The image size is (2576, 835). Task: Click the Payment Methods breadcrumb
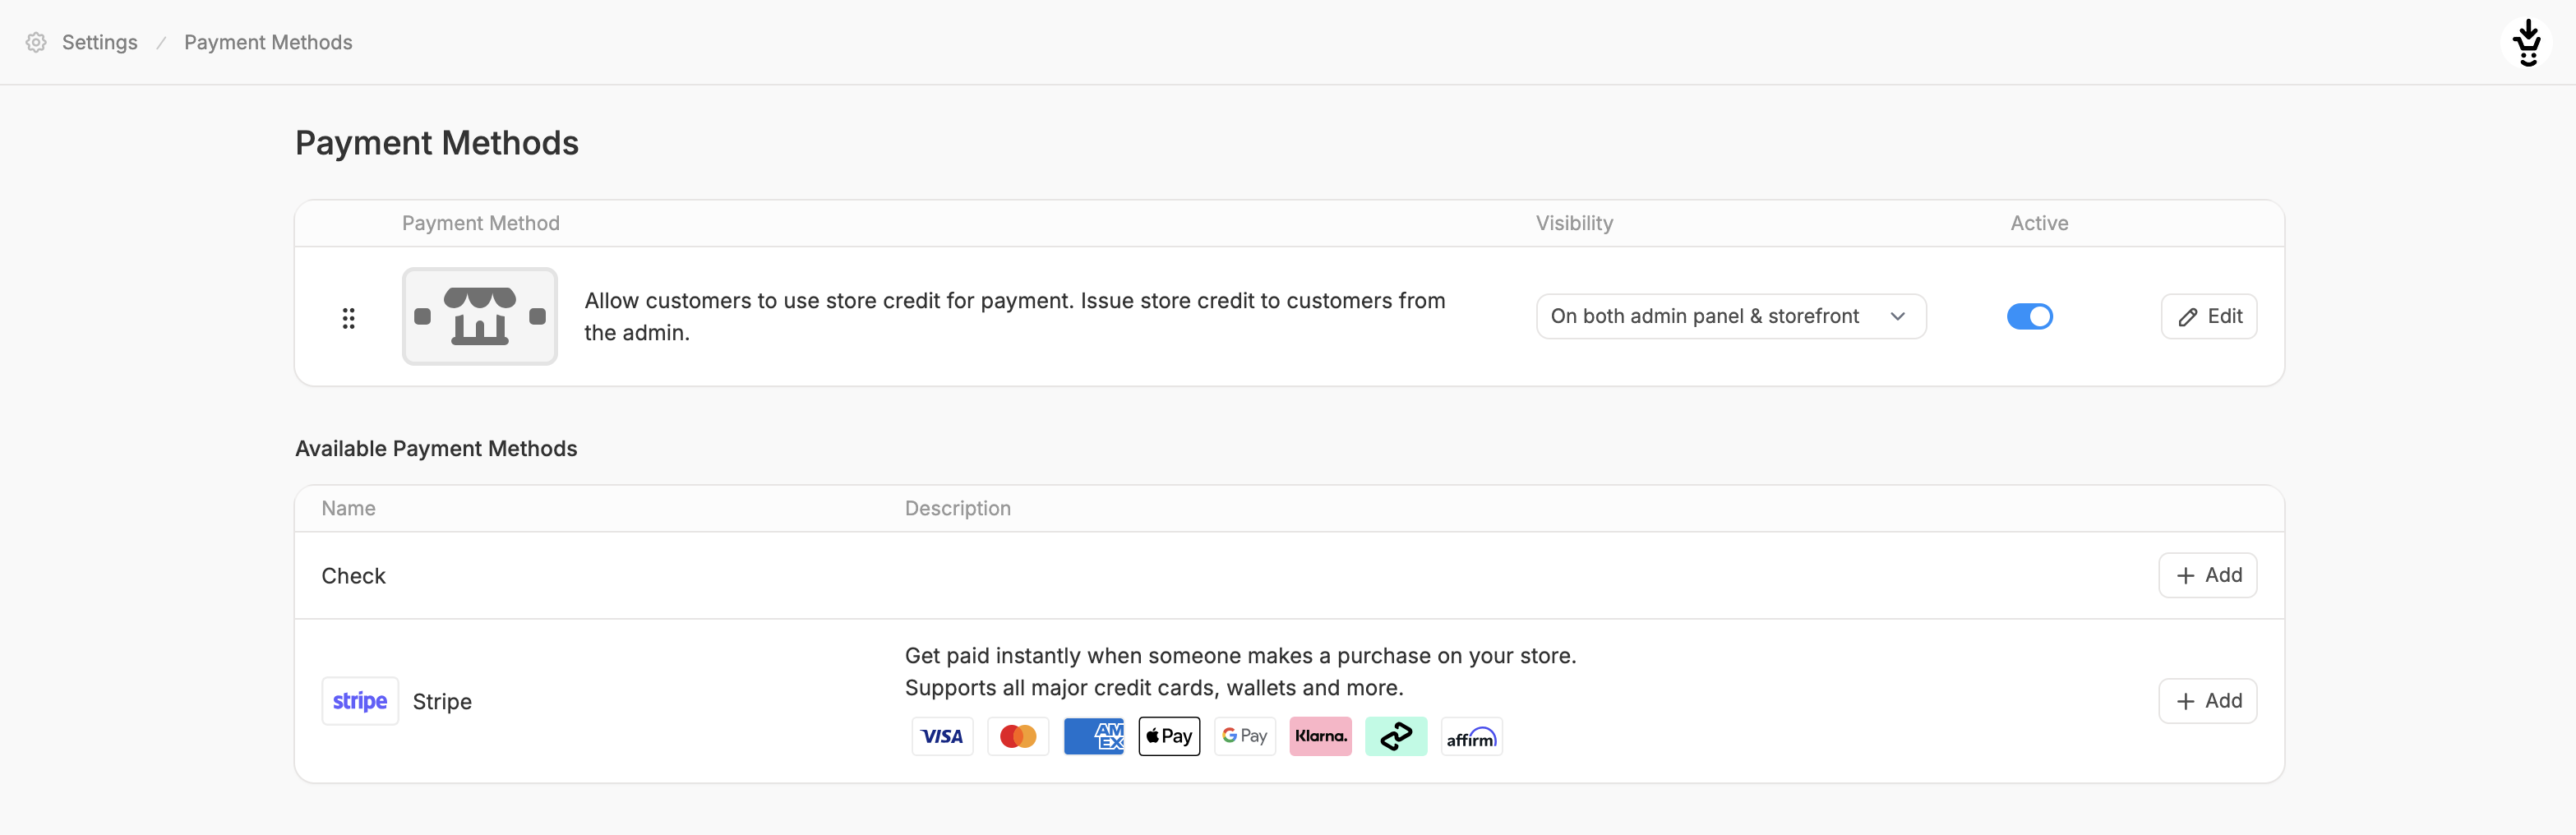pos(268,42)
